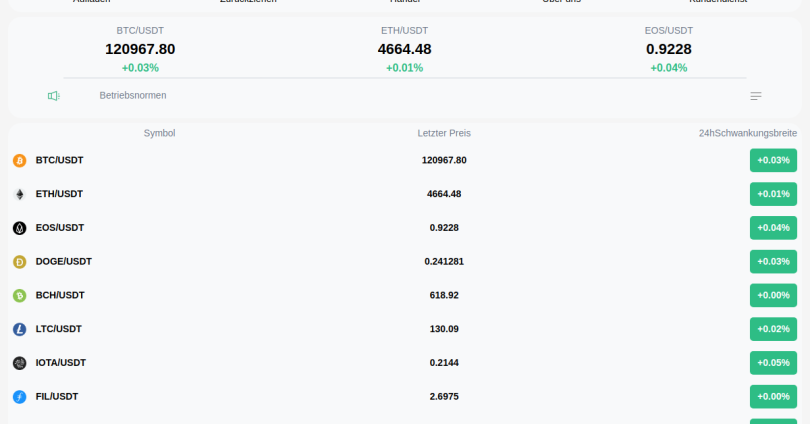
Task: Click the Letzter Preis column header
Action: pyautogui.click(x=444, y=133)
